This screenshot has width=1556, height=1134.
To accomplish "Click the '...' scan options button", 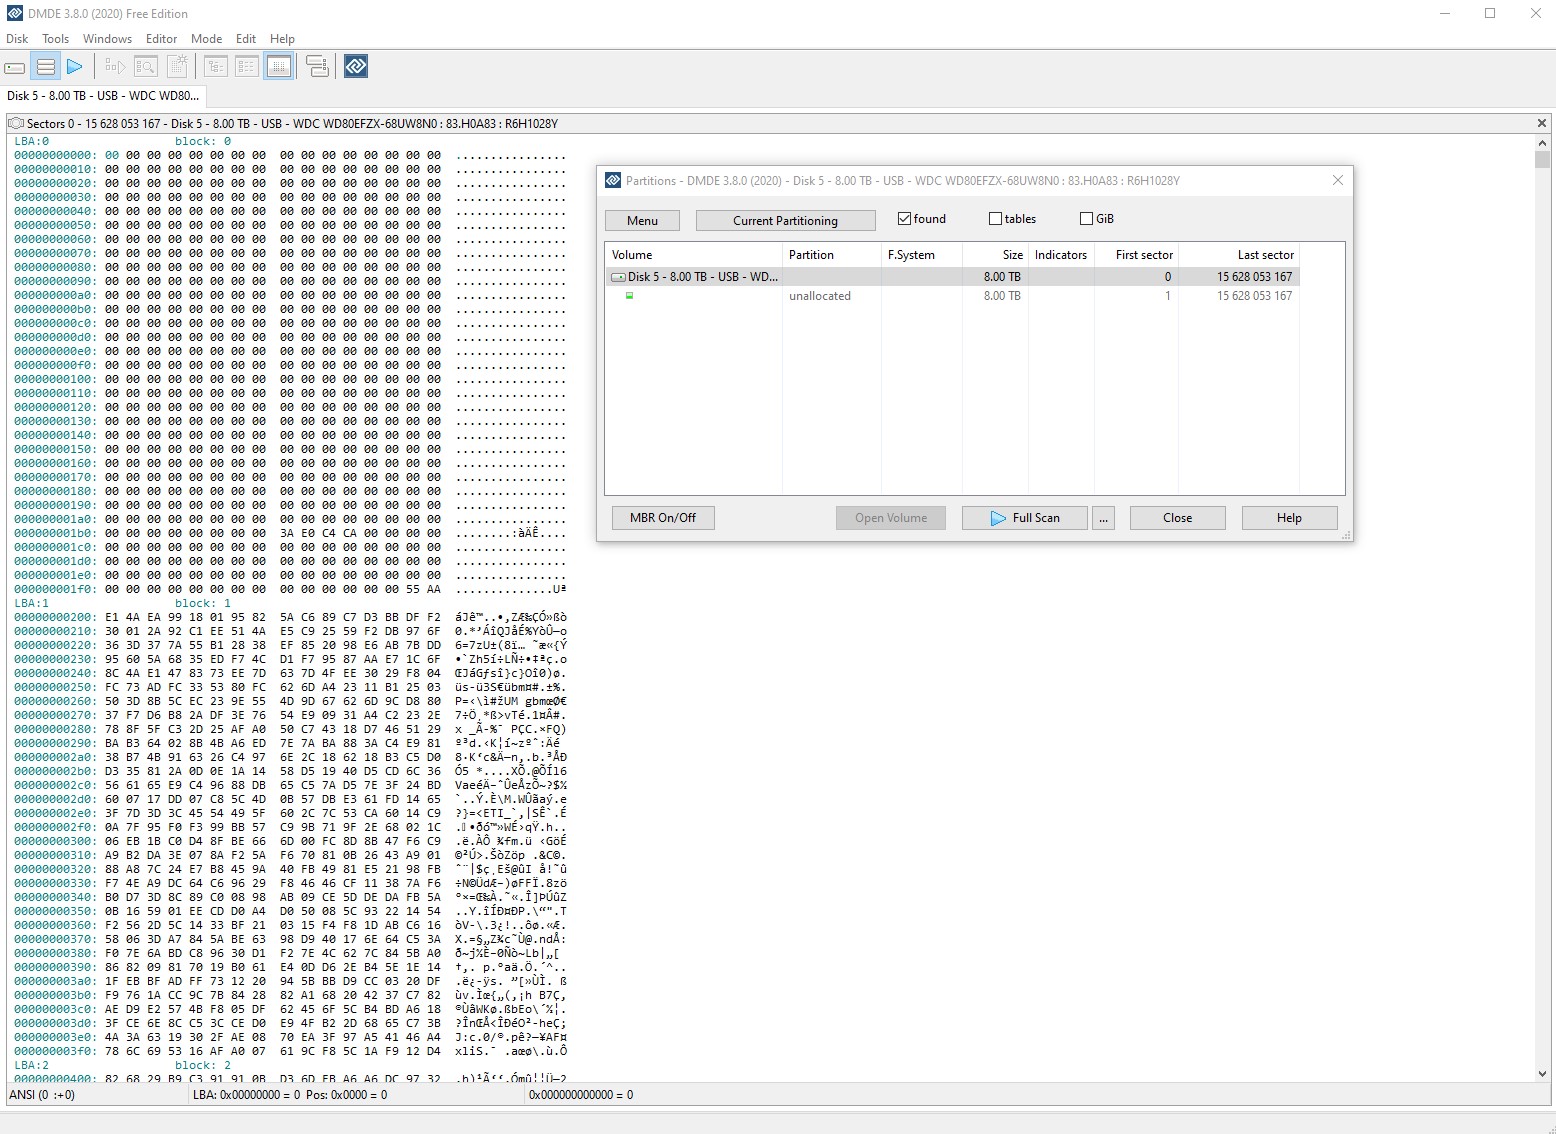I will pos(1103,518).
